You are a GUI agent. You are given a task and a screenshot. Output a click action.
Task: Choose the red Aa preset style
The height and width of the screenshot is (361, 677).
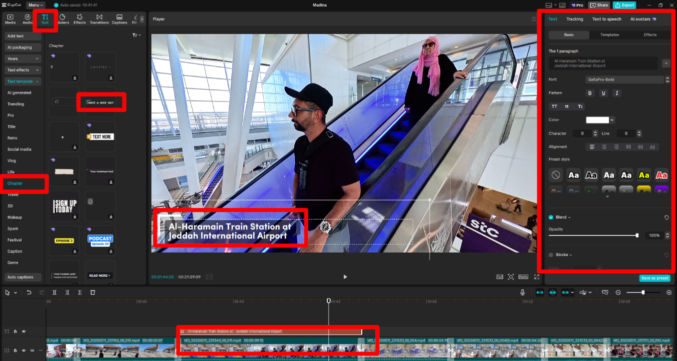click(661, 175)
